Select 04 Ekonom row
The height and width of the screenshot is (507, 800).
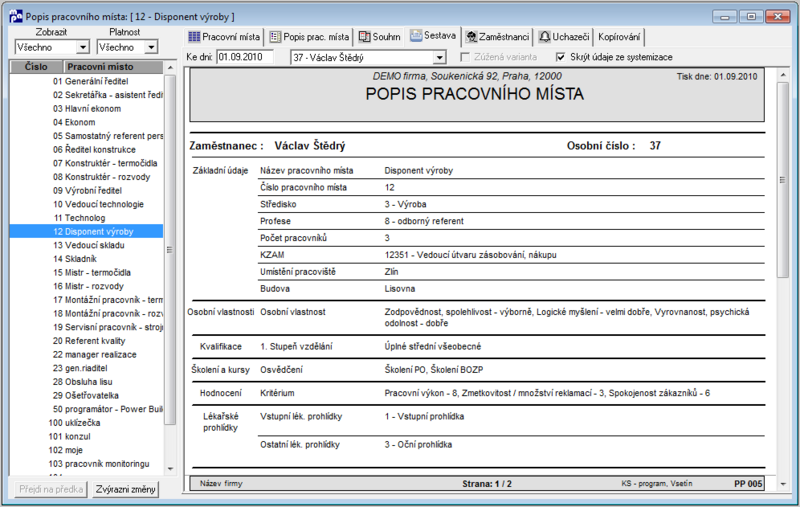(87, 122)
